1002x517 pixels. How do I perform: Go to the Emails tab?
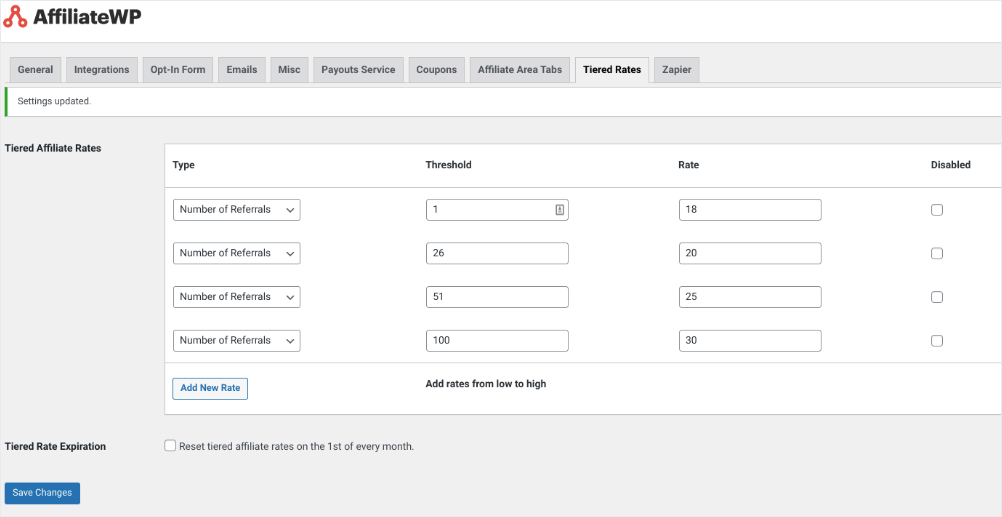pyautogui.click(x=242, y=70)
